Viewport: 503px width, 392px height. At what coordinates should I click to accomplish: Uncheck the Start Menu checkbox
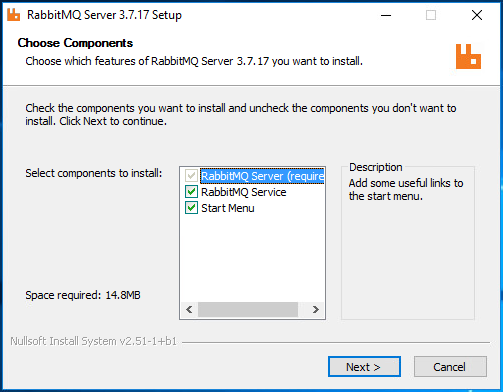pyautogui.click(x=191, y=208)
